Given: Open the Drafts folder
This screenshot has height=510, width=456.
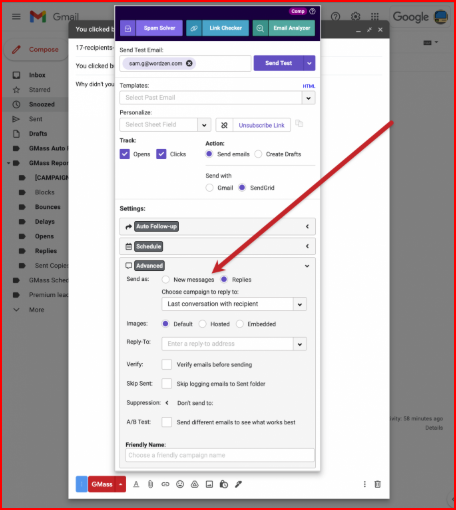Looking at the screenshot, I should (38, 134).
